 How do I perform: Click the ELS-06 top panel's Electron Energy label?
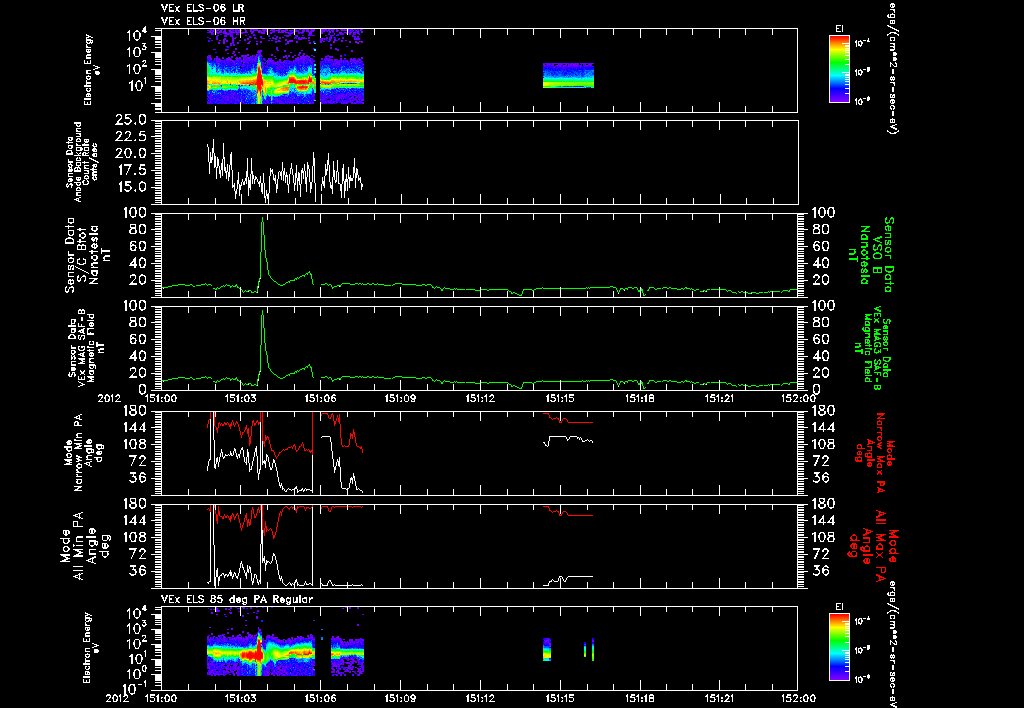88,70
